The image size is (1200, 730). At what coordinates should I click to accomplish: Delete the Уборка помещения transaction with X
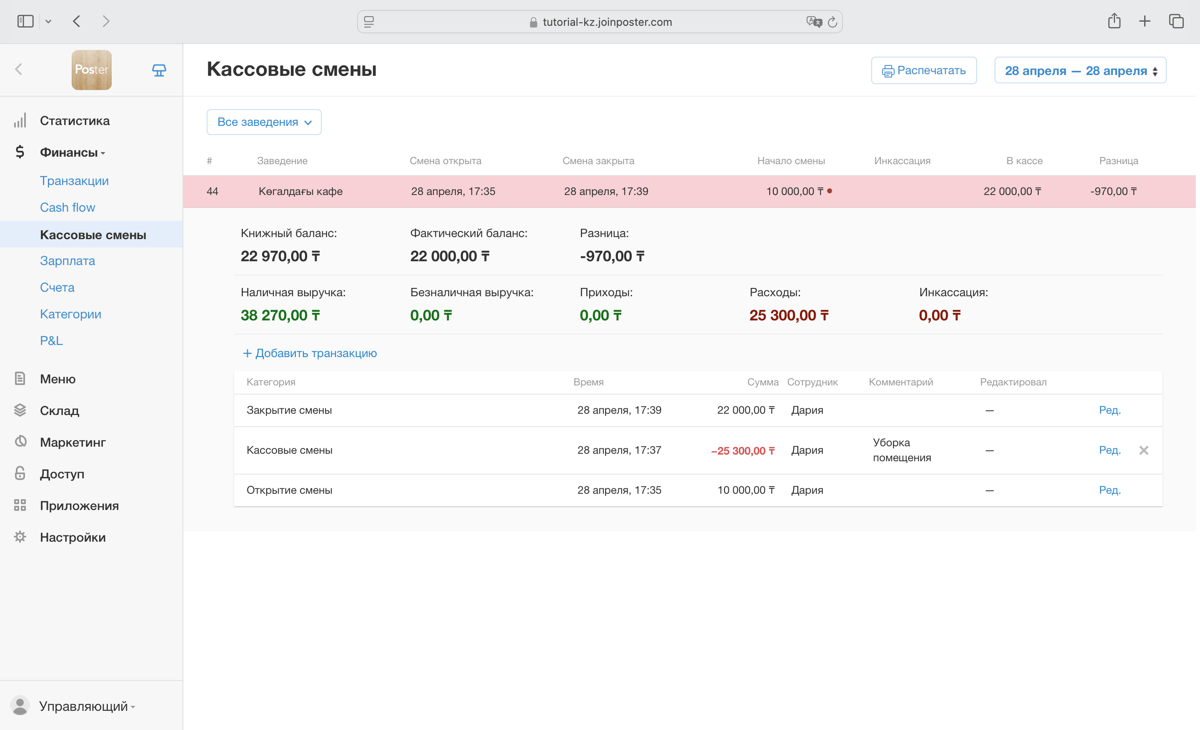point(1144,450)
